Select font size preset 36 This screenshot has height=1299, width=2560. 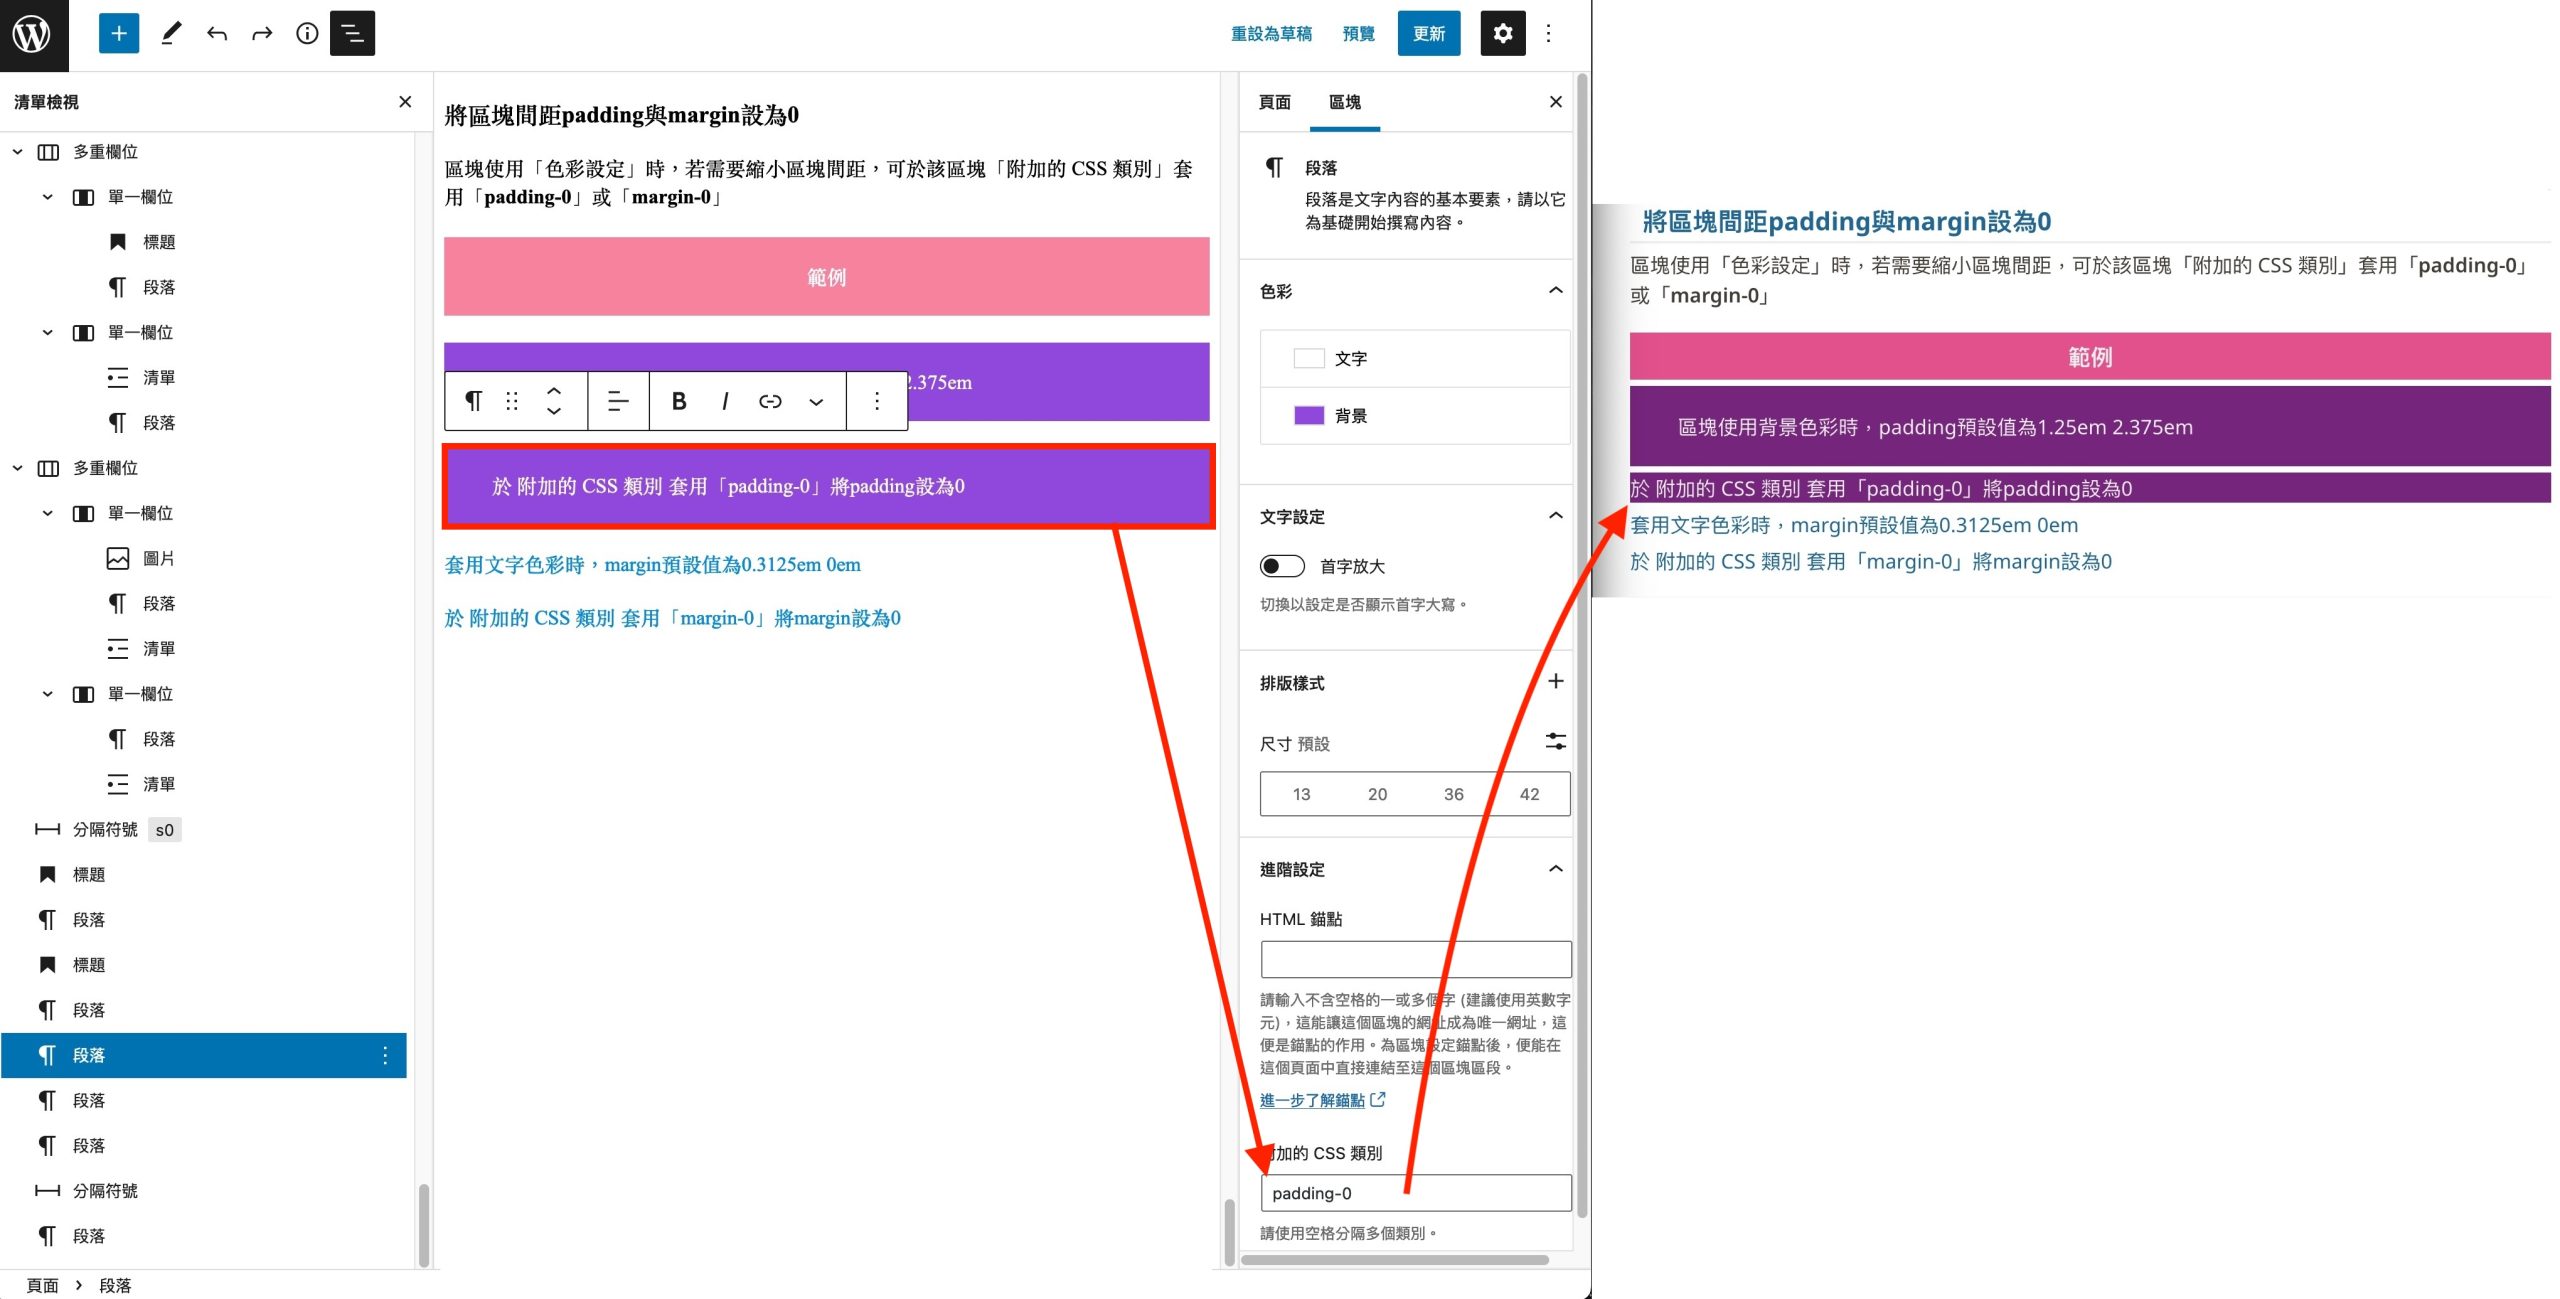(1453, 794)
